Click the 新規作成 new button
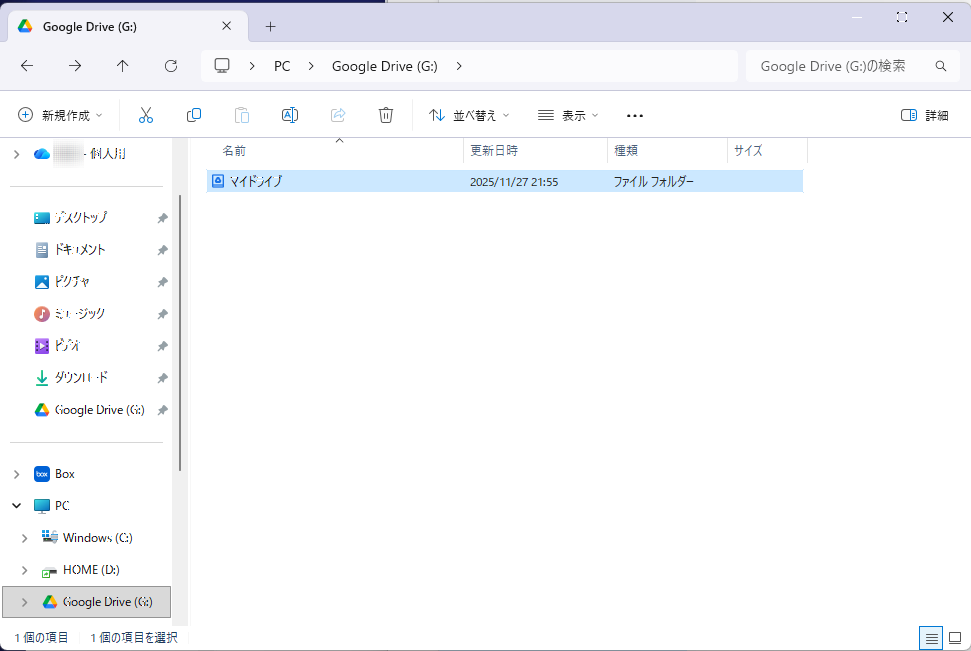The height and width of the screenshot is (651, 971). (61, 115)
